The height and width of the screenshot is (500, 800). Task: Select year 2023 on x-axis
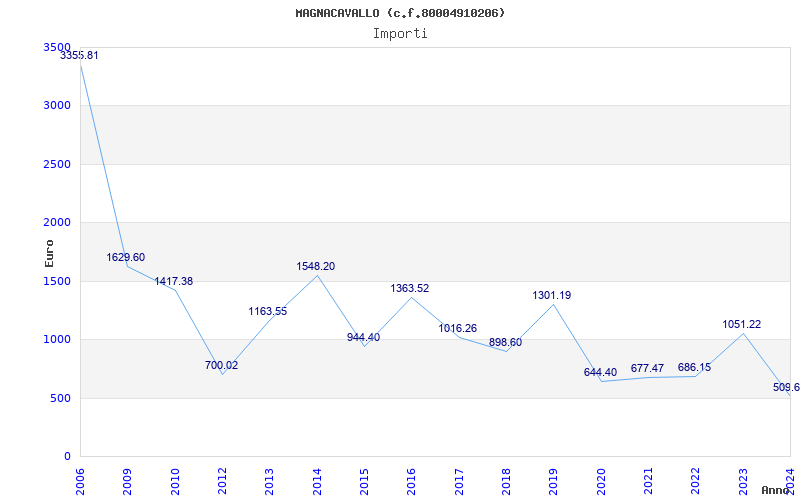coord(743,480)
